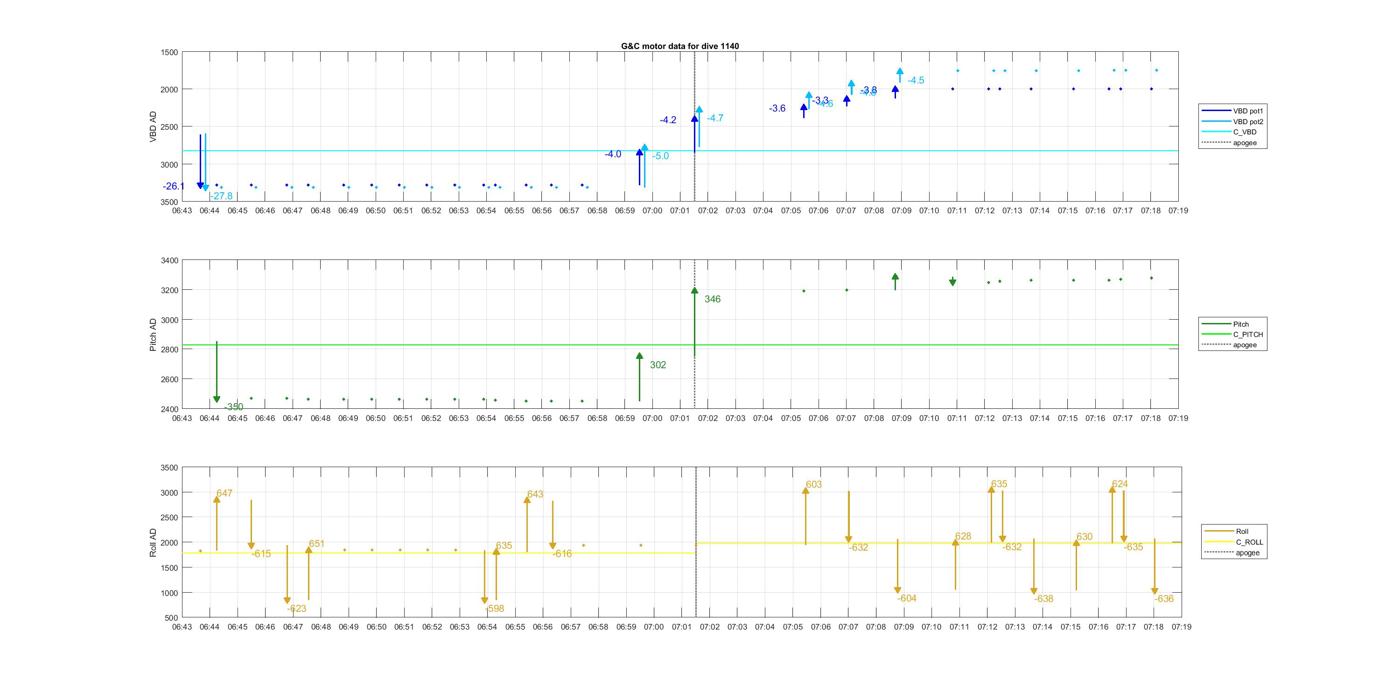Click the '-616' roll data label
Screen dimensions: 1400x693
pos(562,553)
